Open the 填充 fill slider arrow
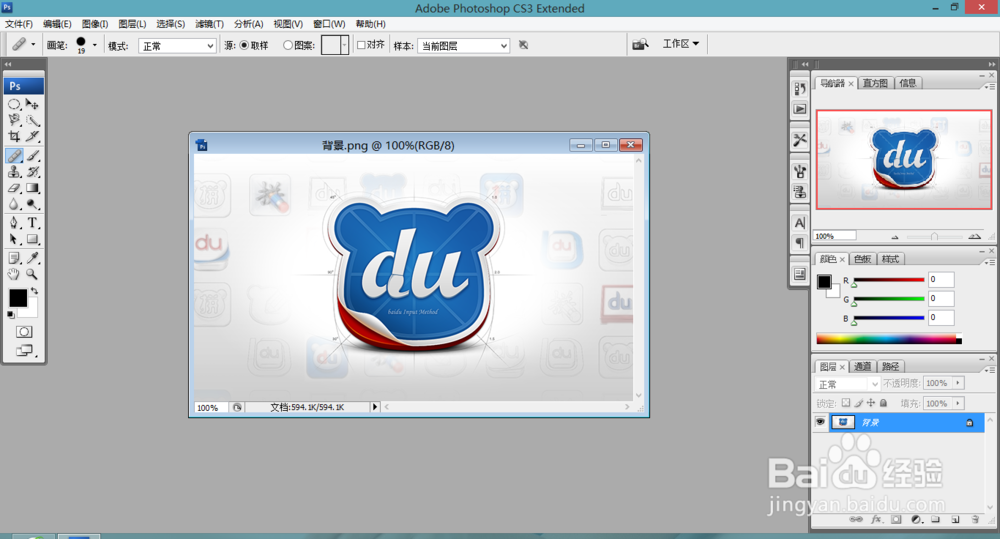 (958, 403)
